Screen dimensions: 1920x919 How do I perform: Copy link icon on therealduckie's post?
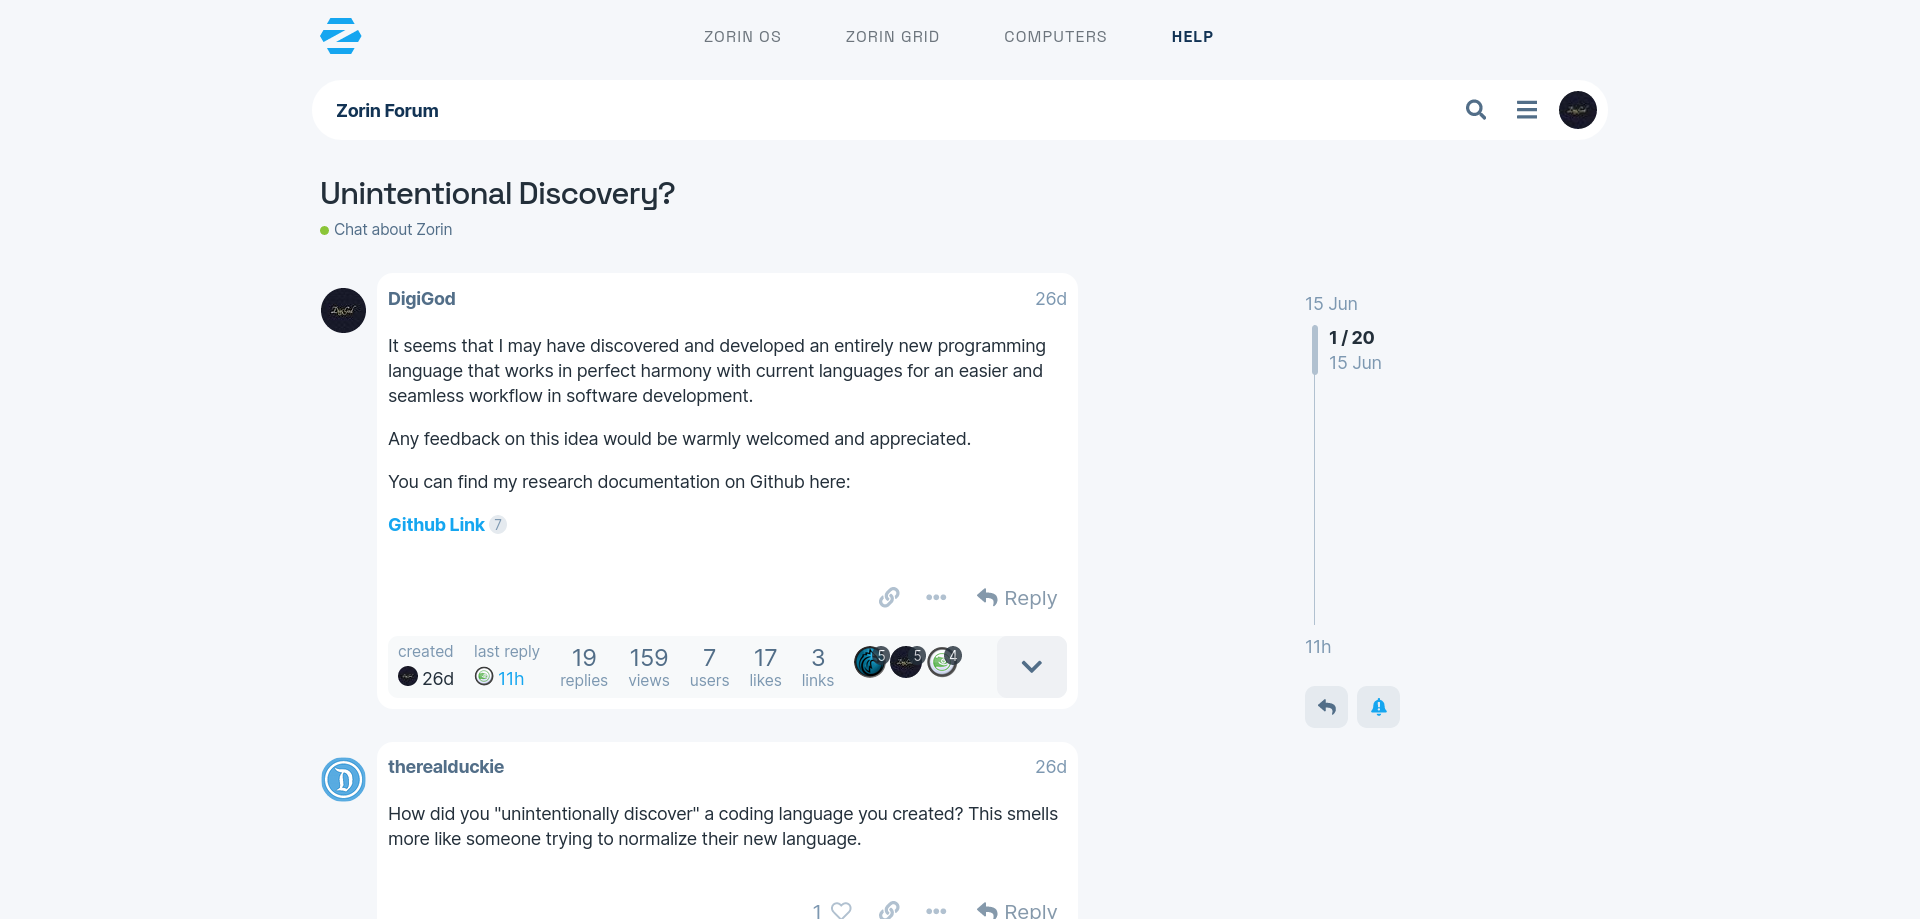point(889,910)
